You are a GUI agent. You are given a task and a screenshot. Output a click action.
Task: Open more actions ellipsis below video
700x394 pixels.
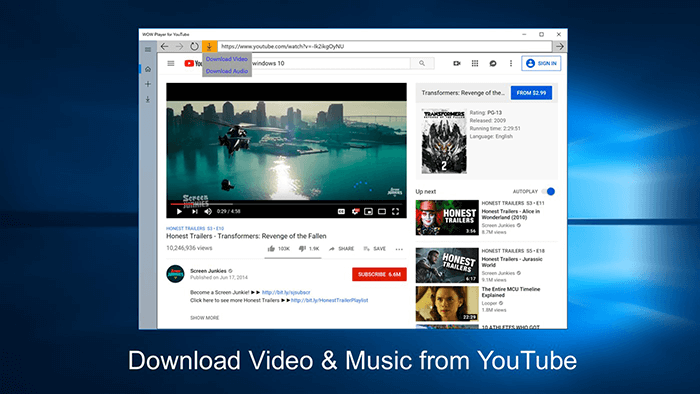(399, 249)
